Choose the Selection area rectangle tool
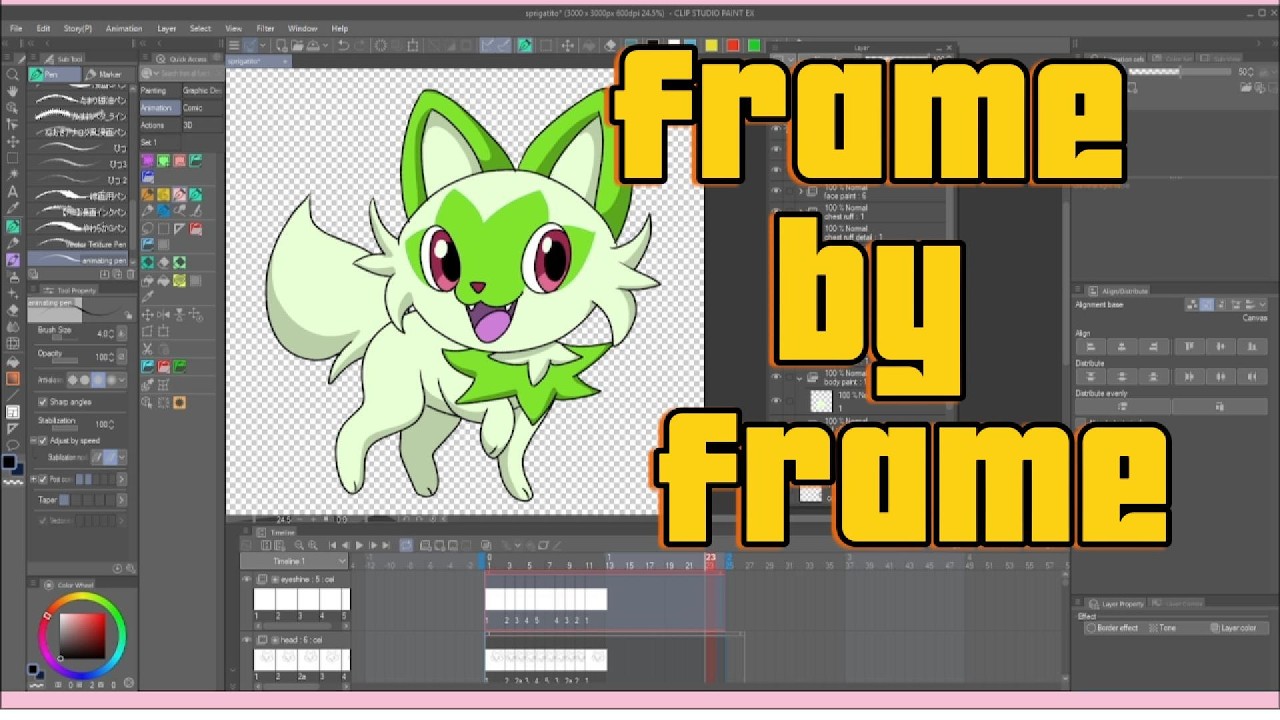The height and width of the screenshot is (720, 1280). [12, 158]
